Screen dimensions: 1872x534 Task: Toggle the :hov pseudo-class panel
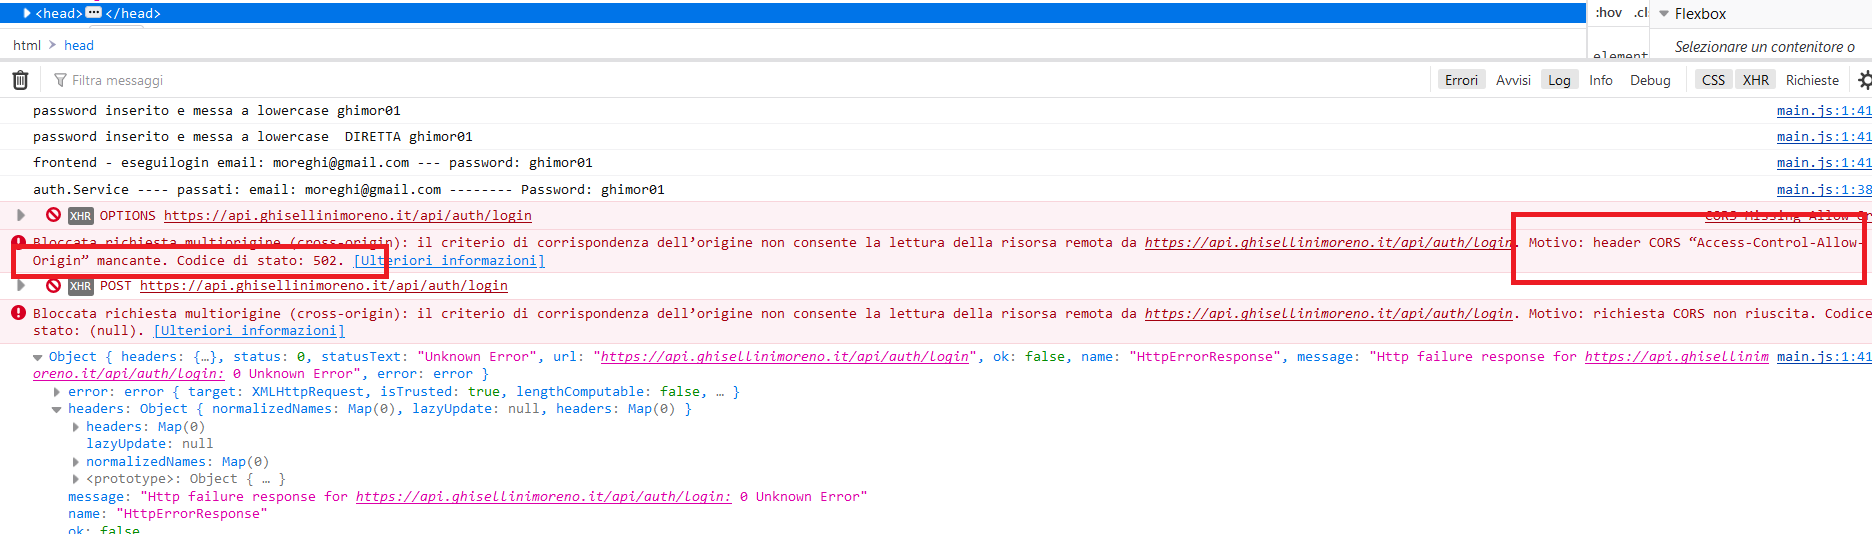(x=1609, y=13)
